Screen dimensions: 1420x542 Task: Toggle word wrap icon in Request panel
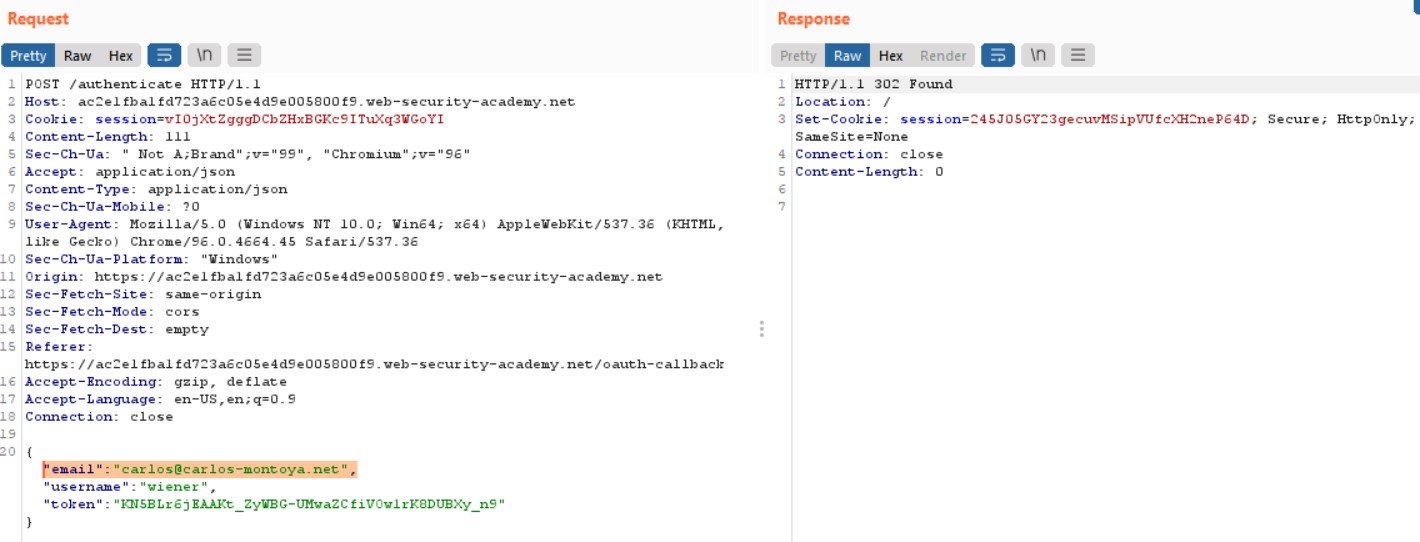164,55
